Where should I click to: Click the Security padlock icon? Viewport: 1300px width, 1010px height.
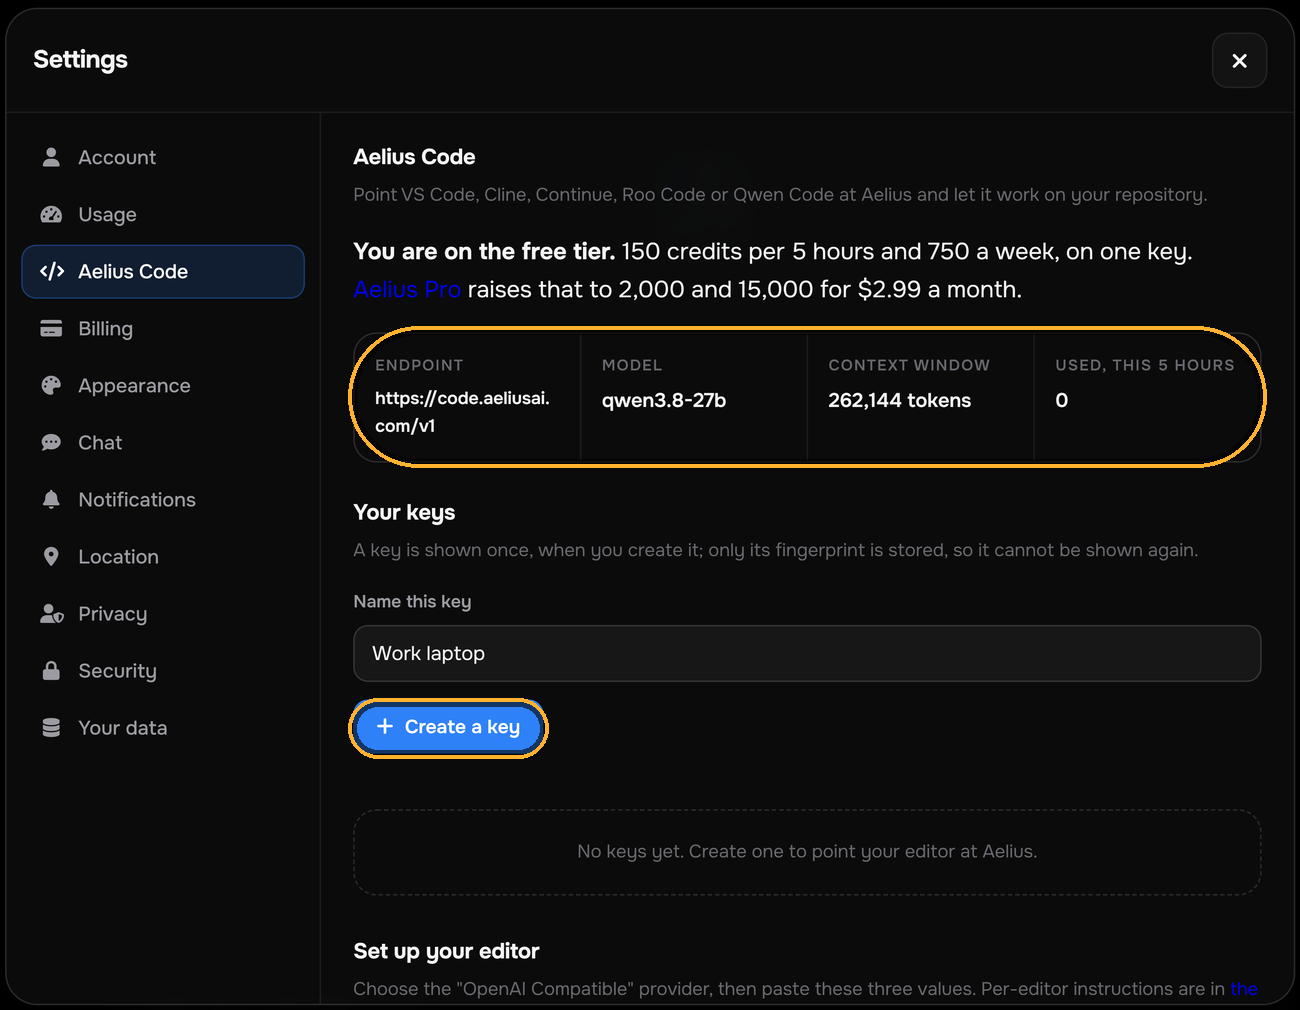pyautogui.click(x=51, y=670)
